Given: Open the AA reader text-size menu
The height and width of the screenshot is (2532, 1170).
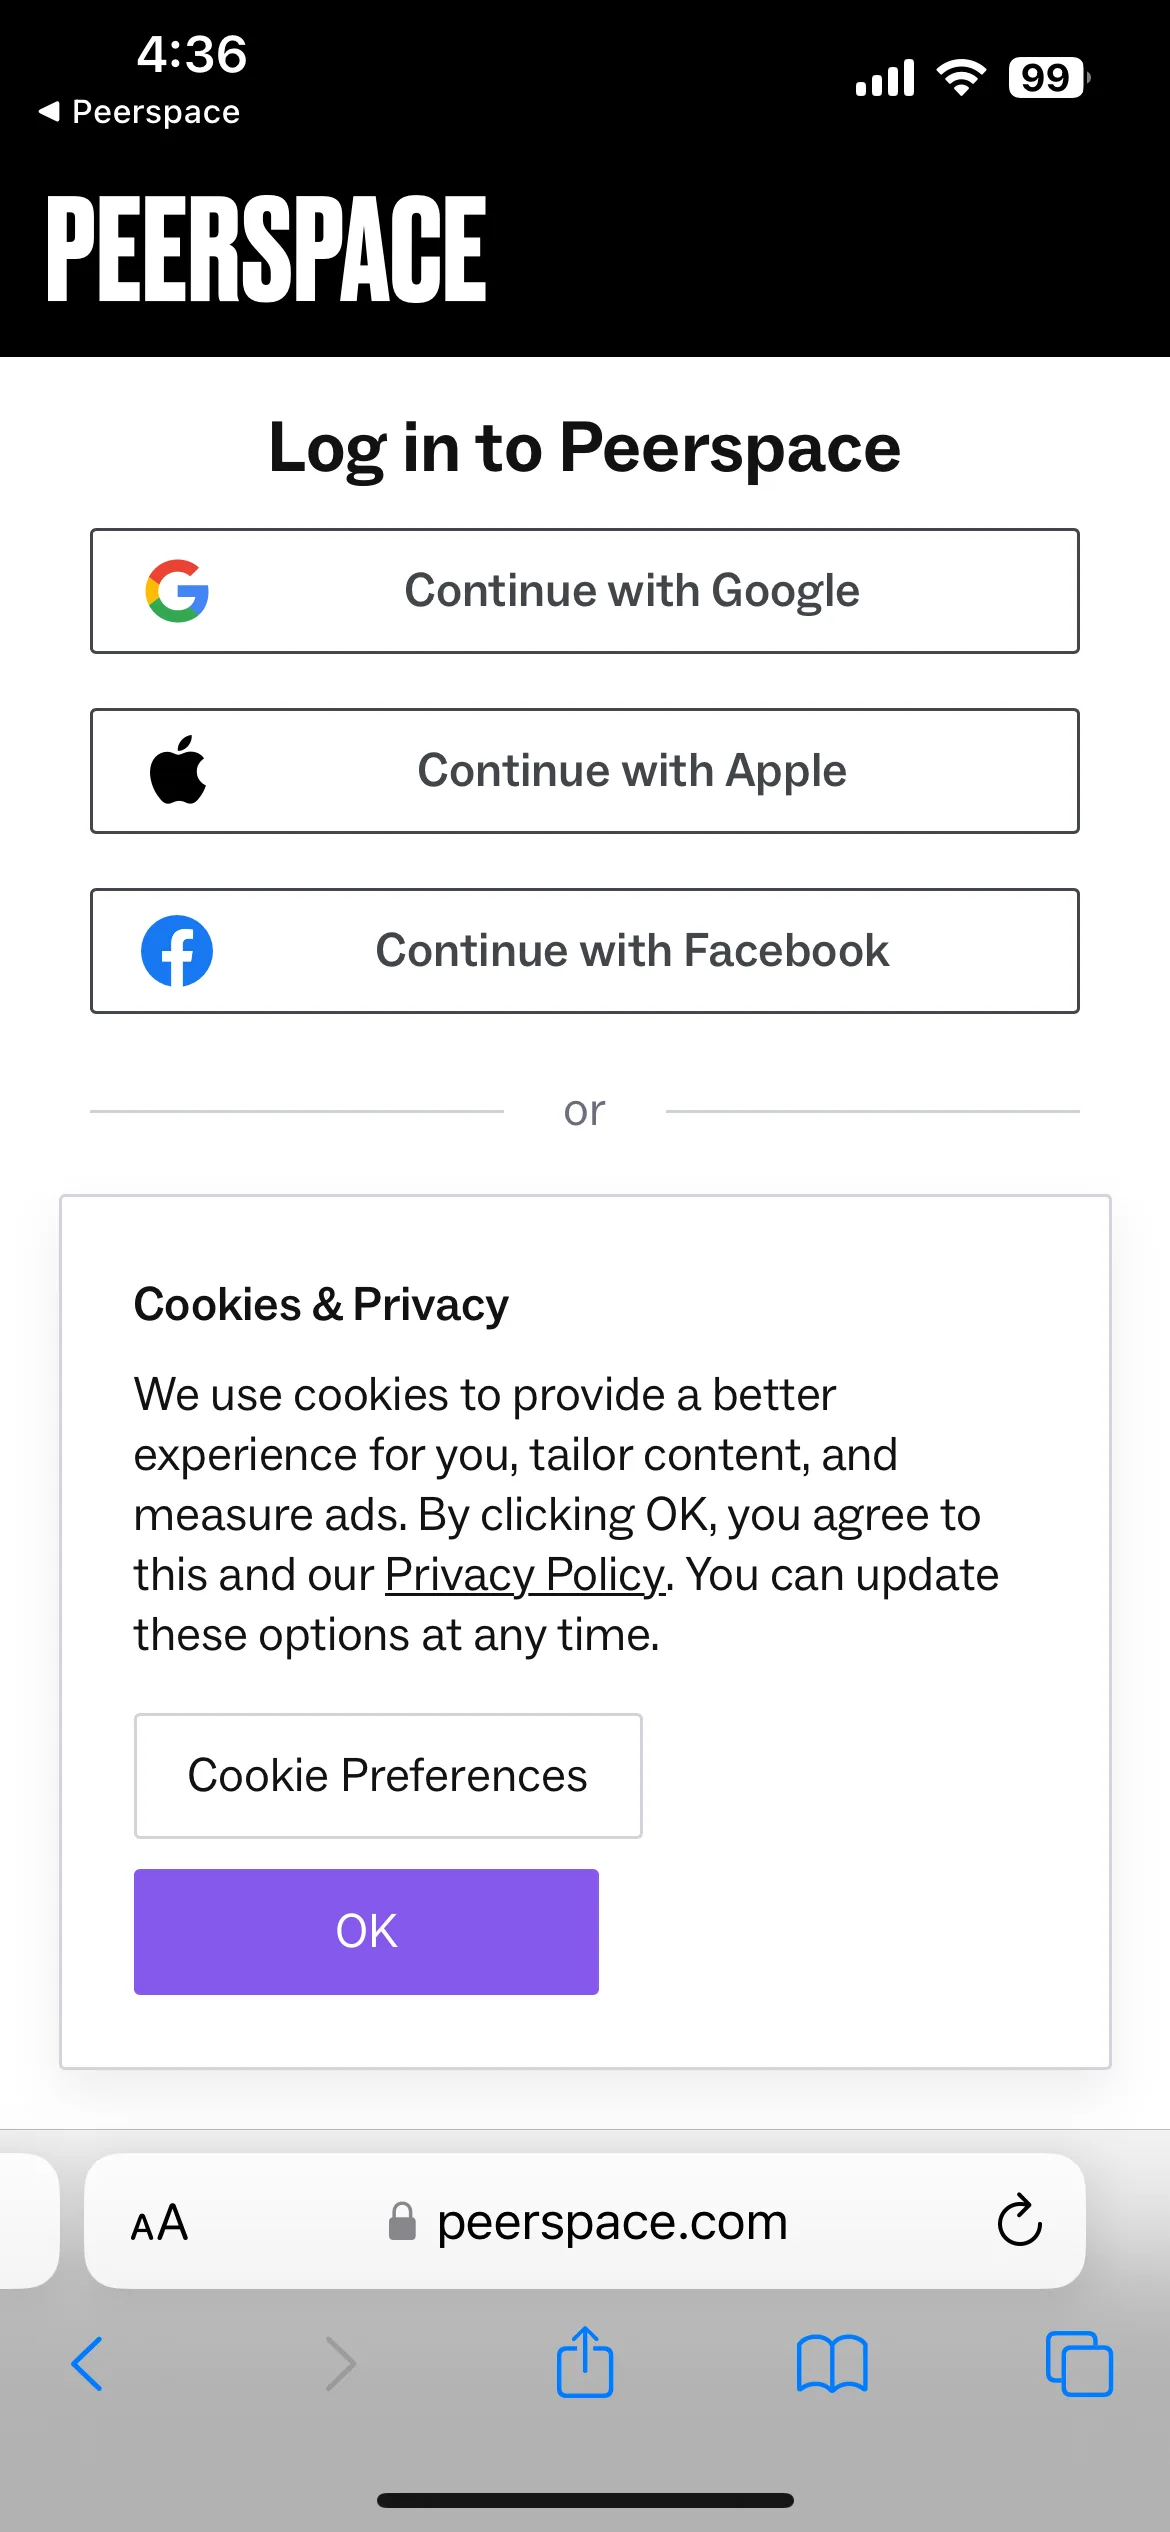Looking at the screenshot, I should pos(160,2223).
